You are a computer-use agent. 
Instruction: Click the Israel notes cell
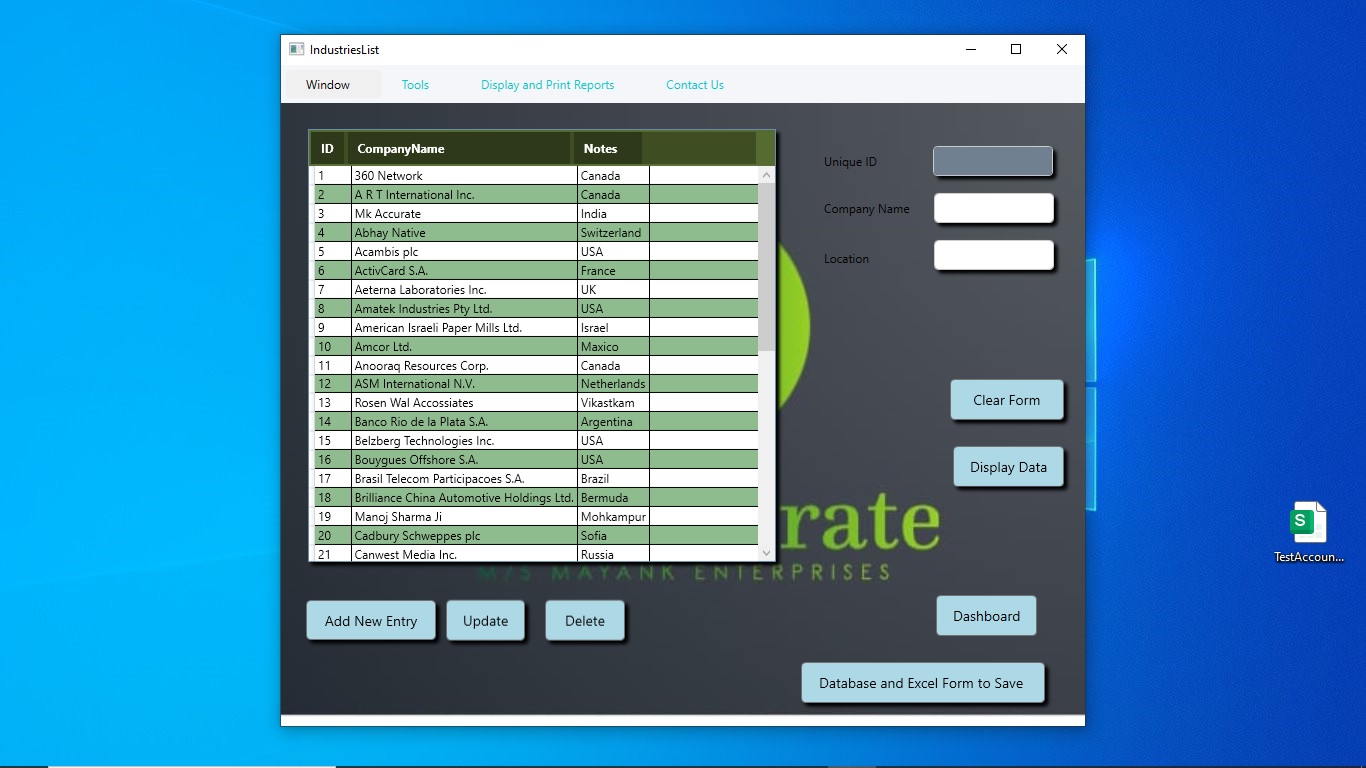[613, 328]
